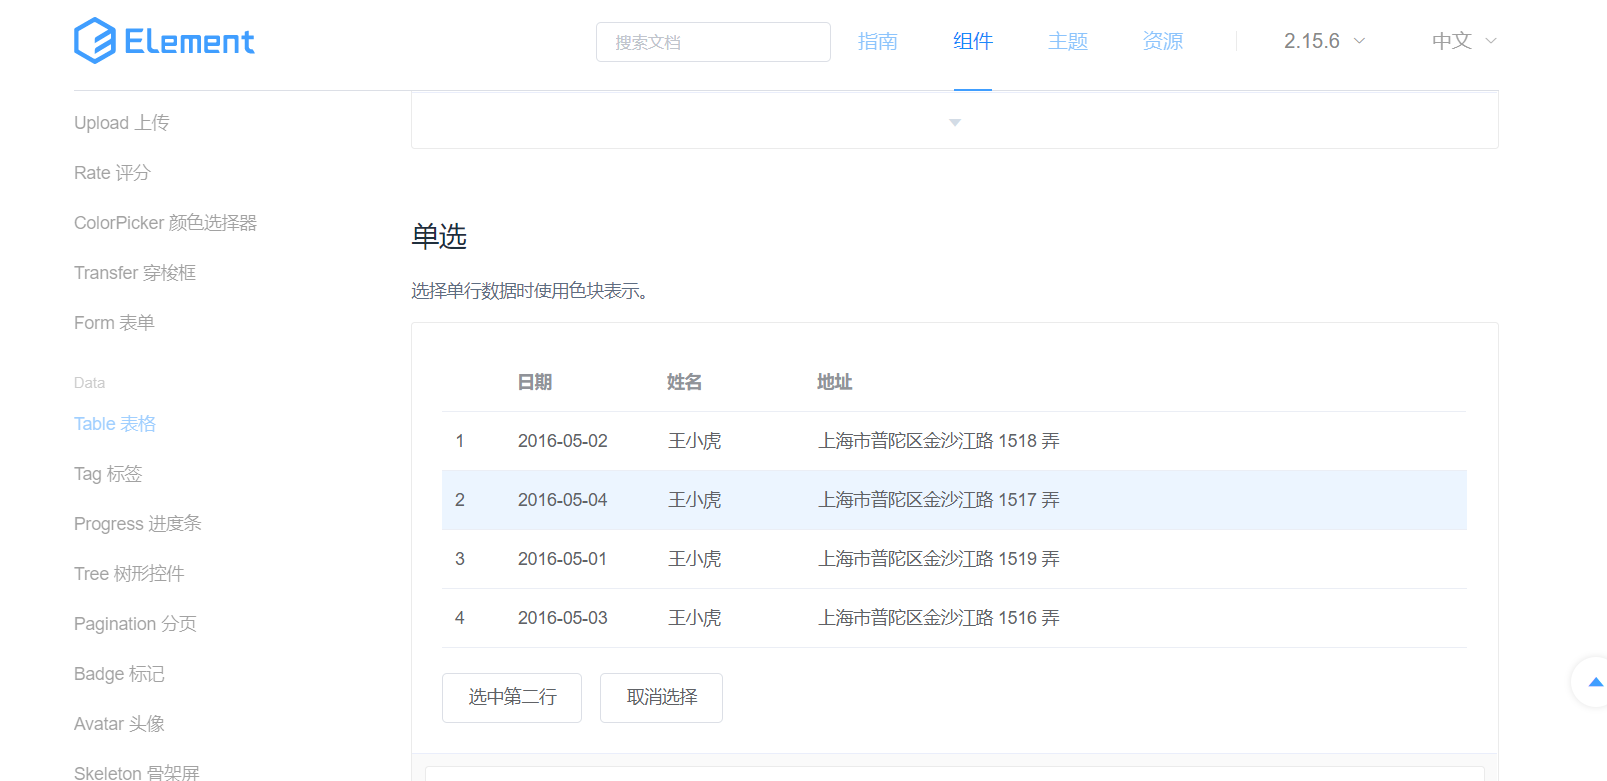Open the 中文 language dropdown
Screen dimensions: 1607x781
1464,41
